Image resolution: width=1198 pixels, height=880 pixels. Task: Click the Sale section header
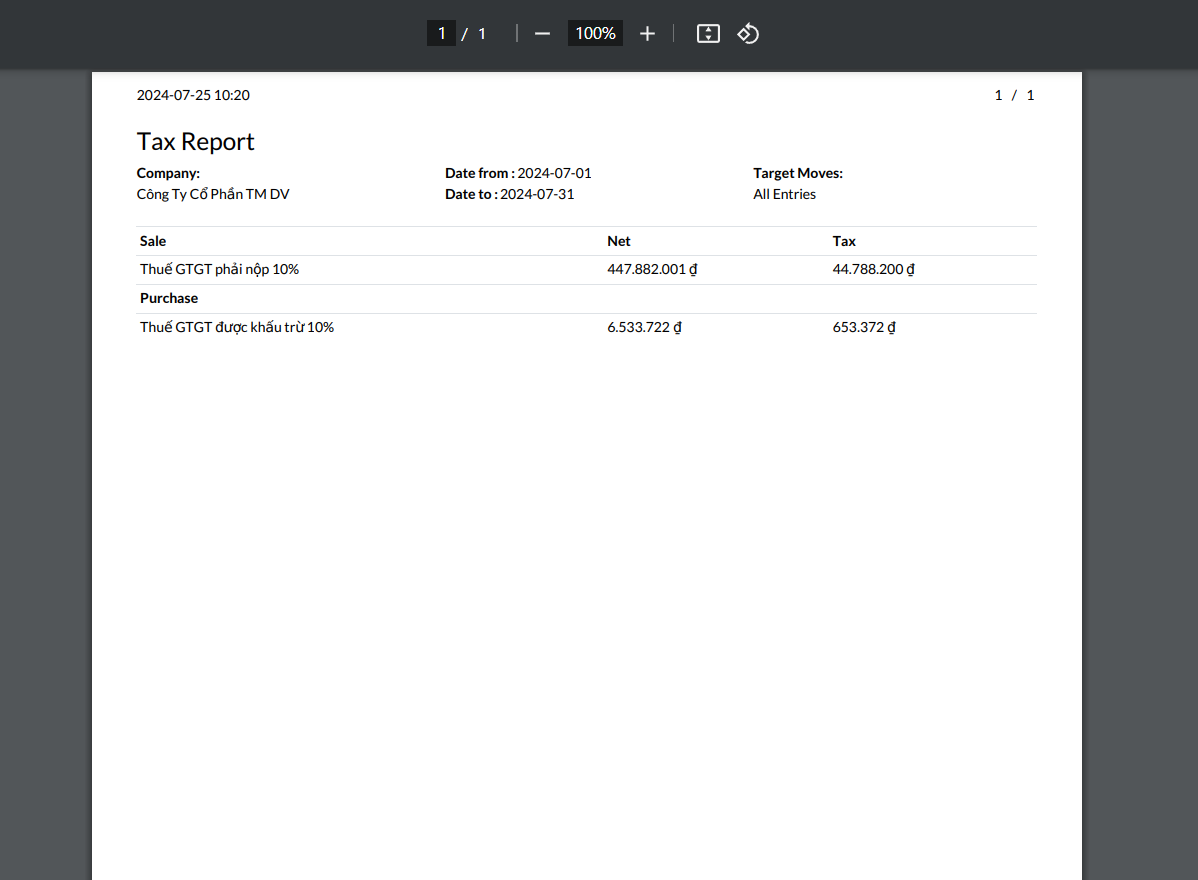(x=153, y=241)
